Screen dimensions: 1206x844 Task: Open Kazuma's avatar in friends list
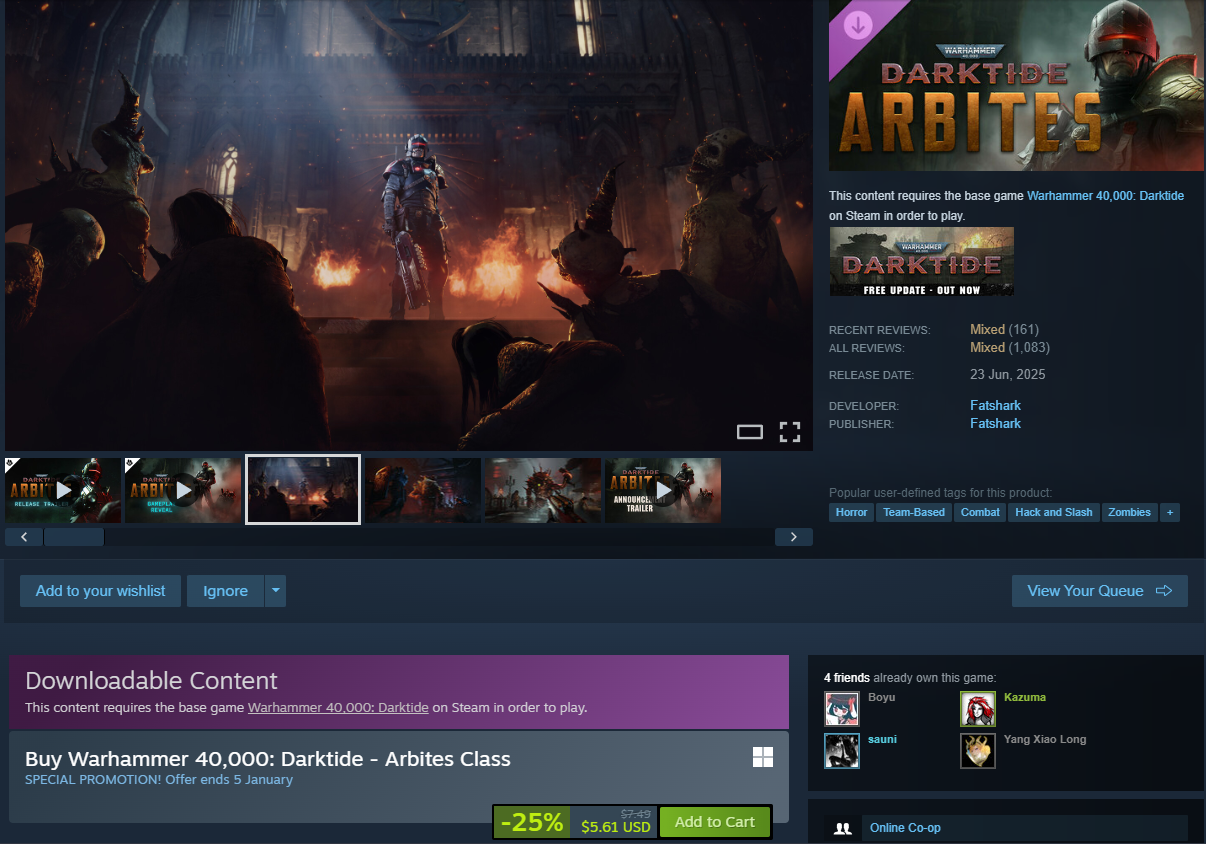click(978, 708)
